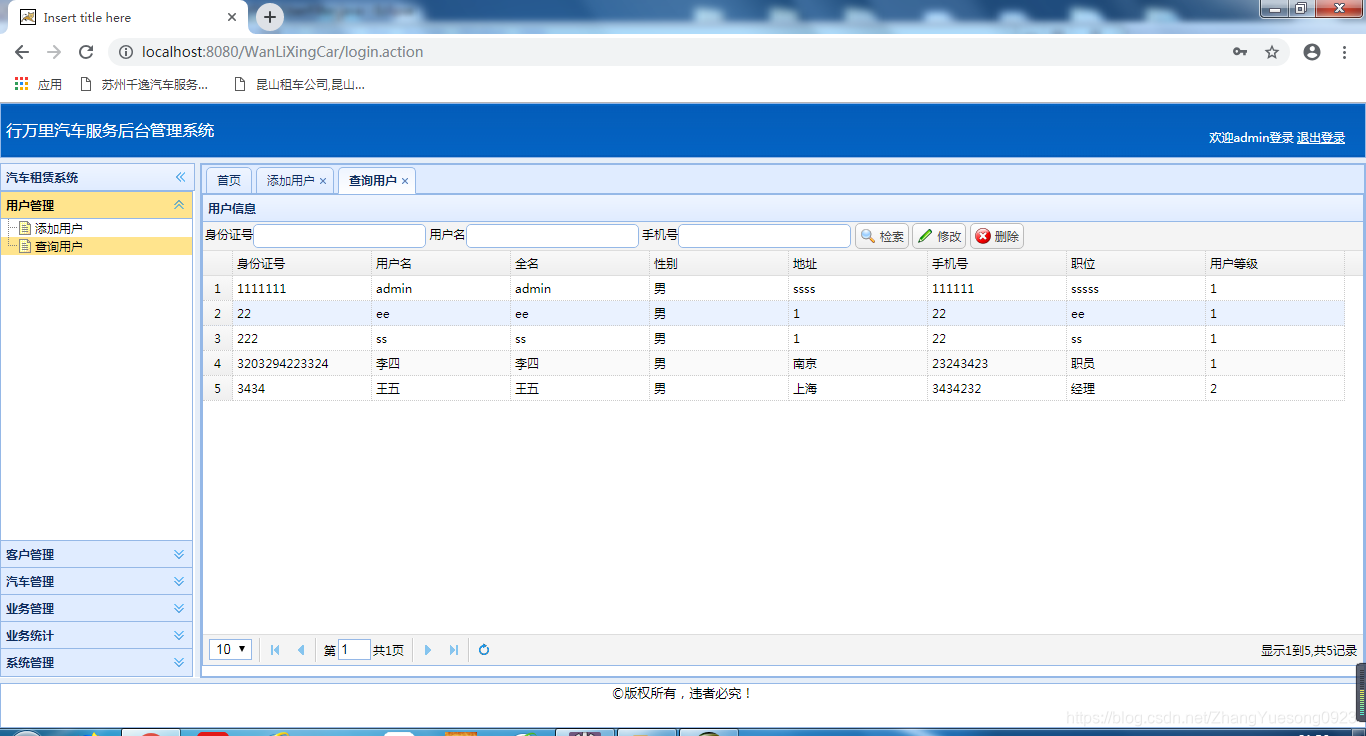Select the row with ID 1111111

tap(774, 288)
